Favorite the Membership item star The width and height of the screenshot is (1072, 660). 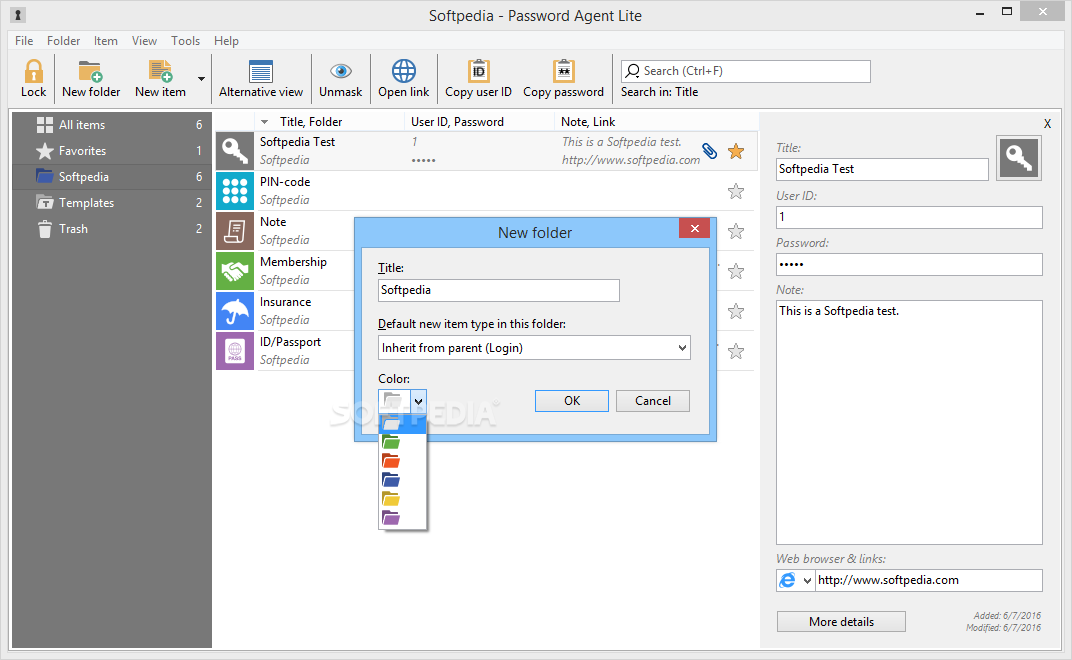click(x=736, y=271)
